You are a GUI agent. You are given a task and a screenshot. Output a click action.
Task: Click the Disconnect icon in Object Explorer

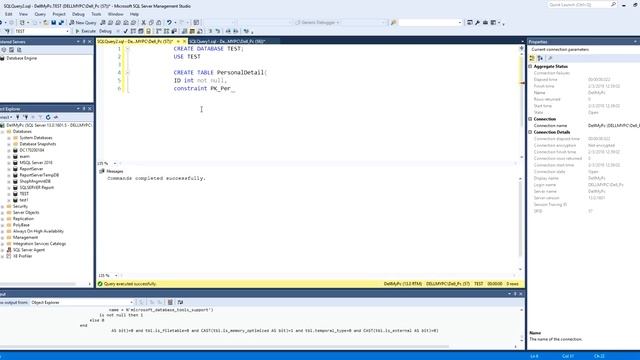point(25,117)
